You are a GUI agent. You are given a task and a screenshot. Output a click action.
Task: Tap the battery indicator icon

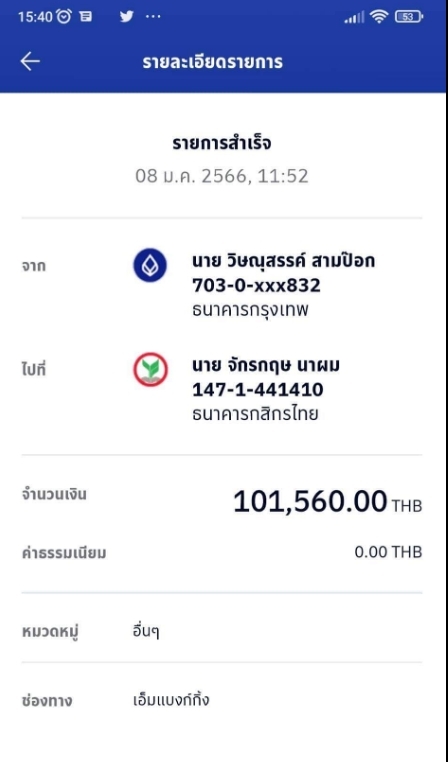point(409,17)
